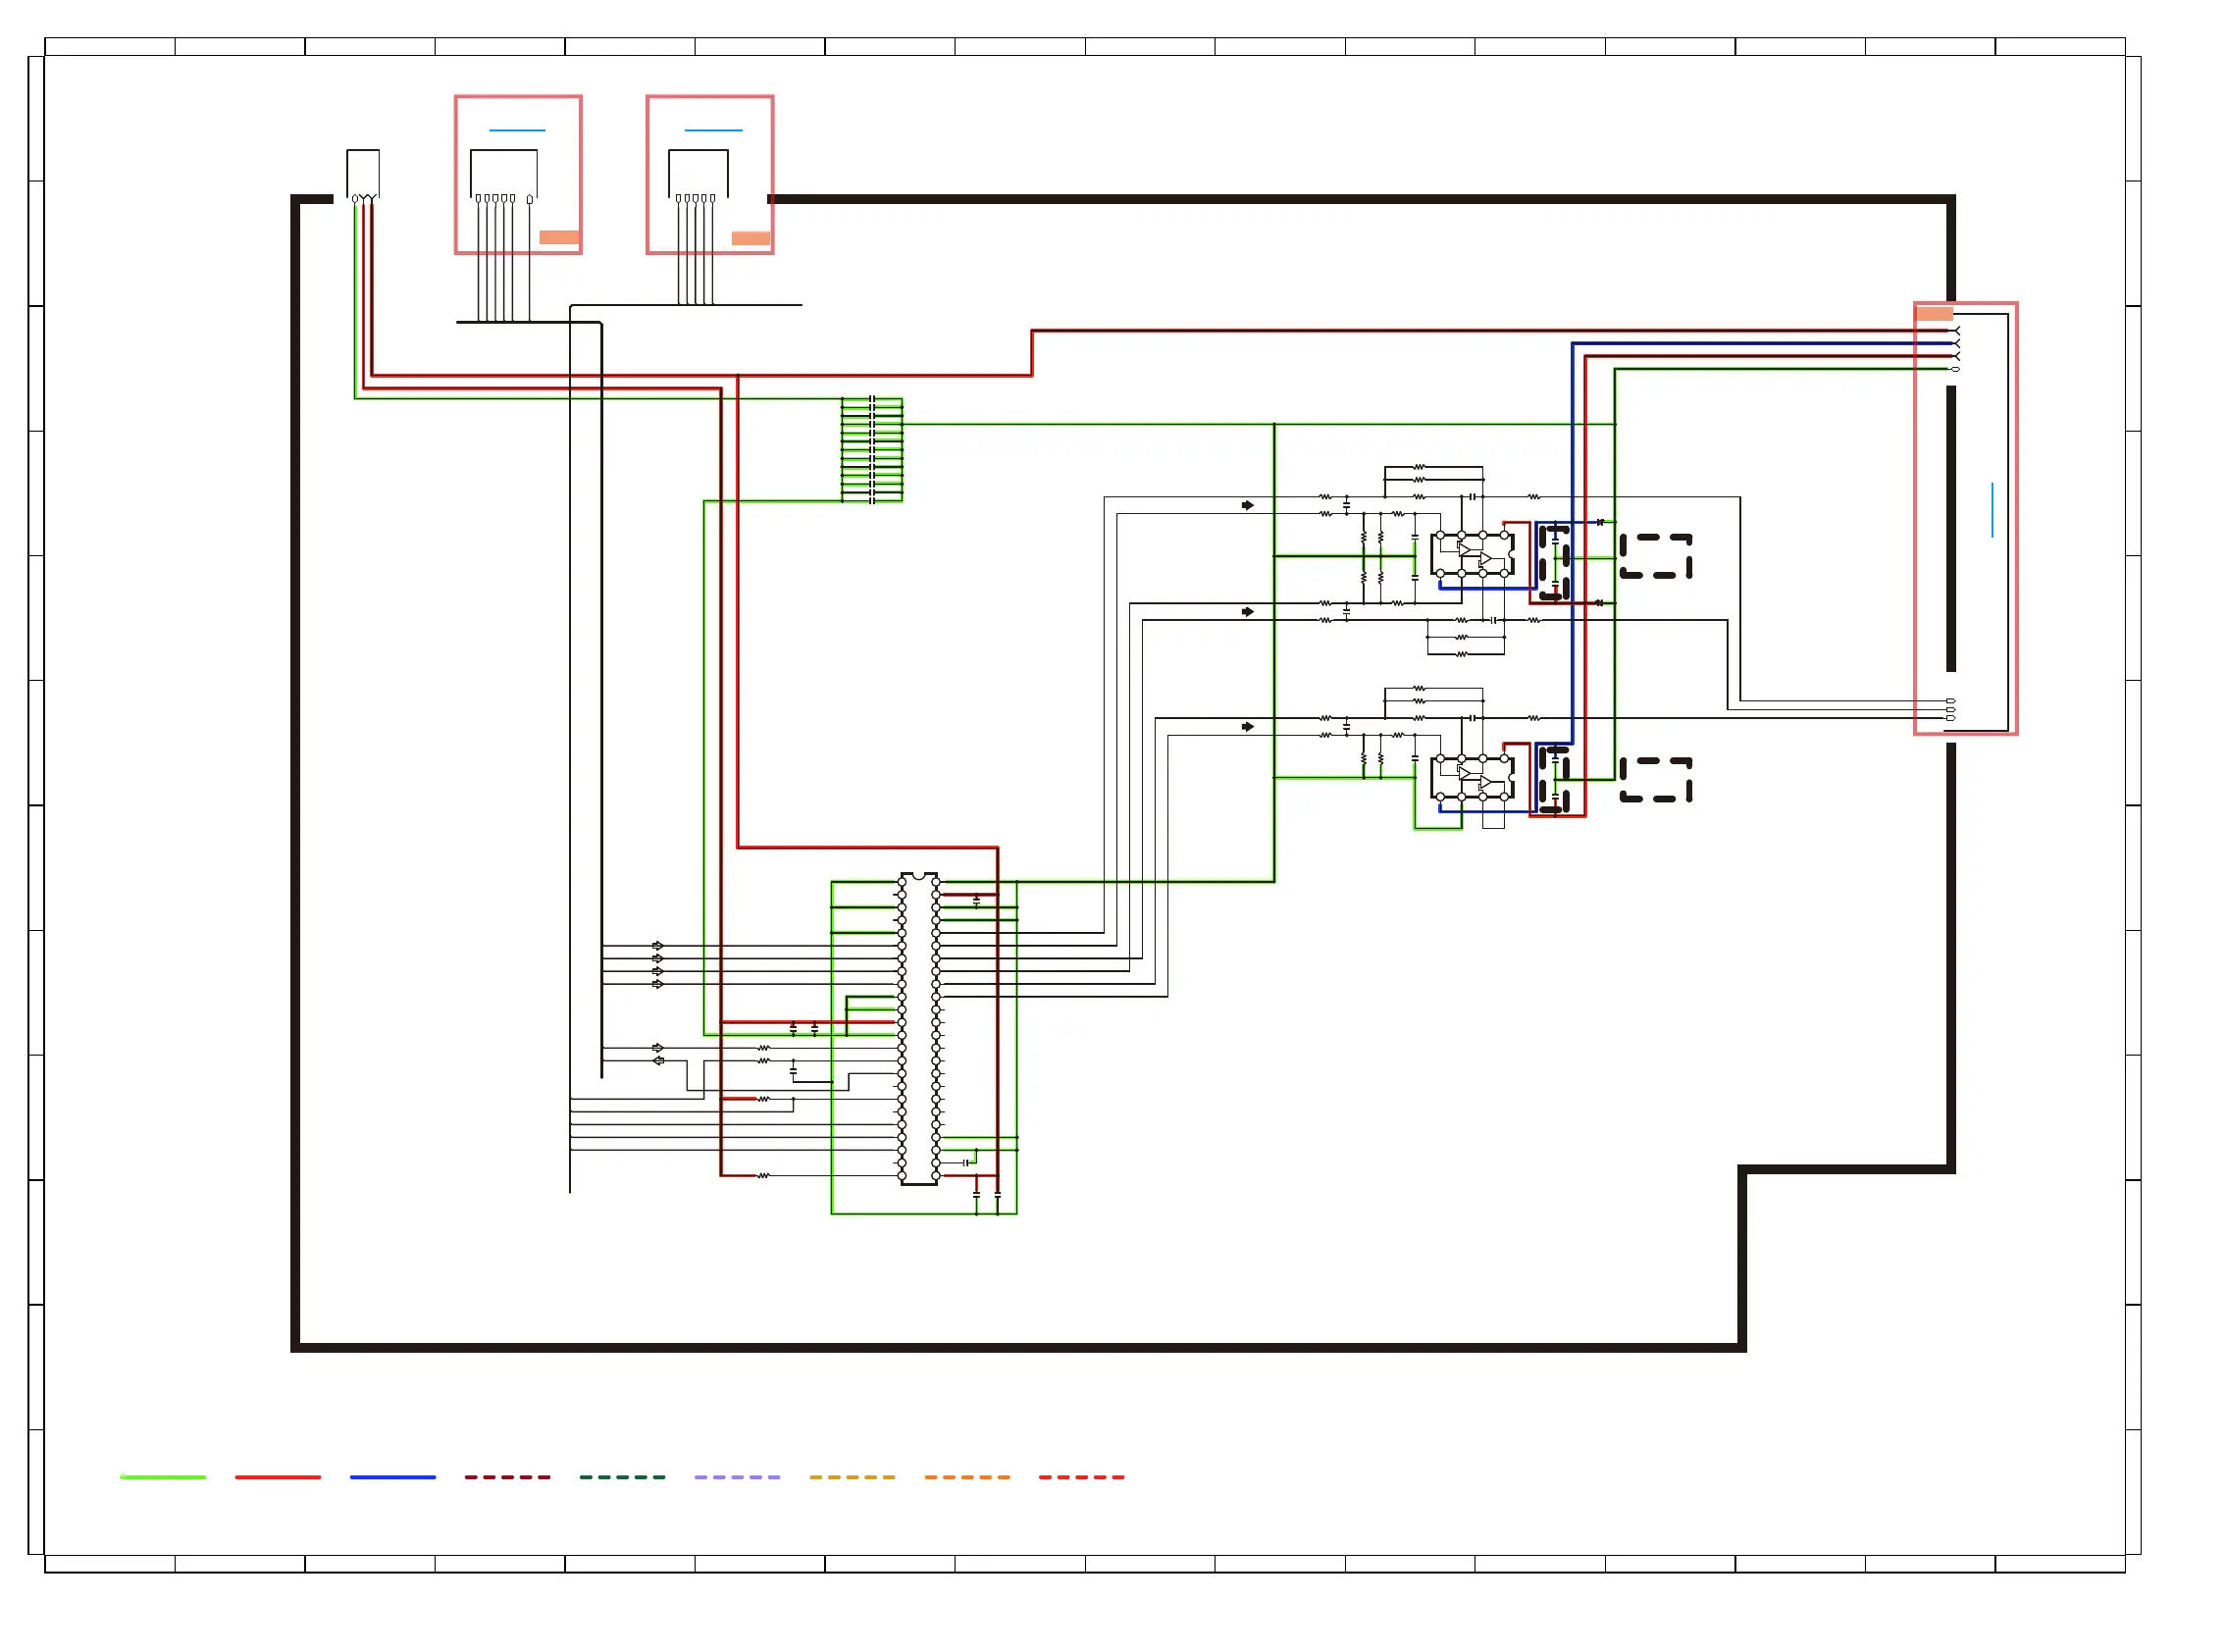Select the small three-pin connector at top left
This screenshot has width=2225, height=1652.
pos(363,176)
